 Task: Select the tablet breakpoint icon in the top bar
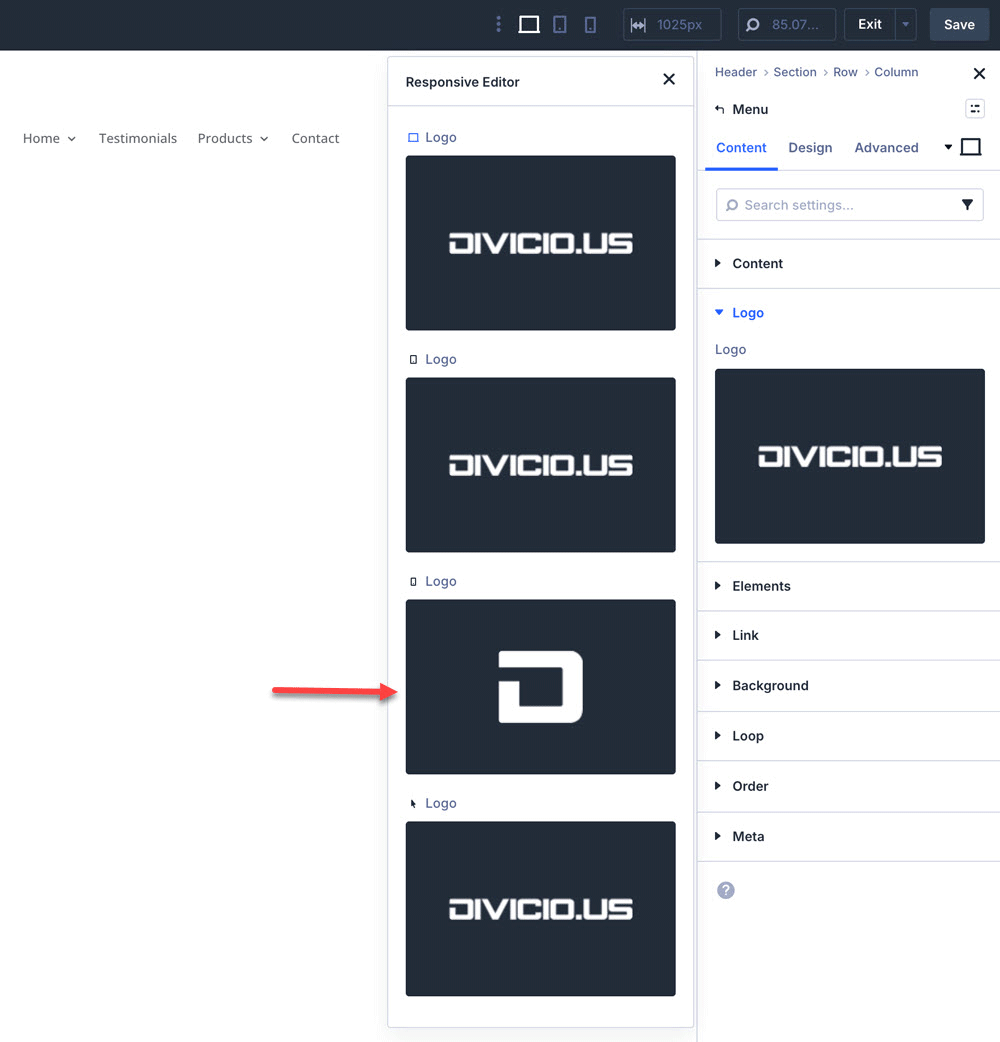(x=560, y=24)
